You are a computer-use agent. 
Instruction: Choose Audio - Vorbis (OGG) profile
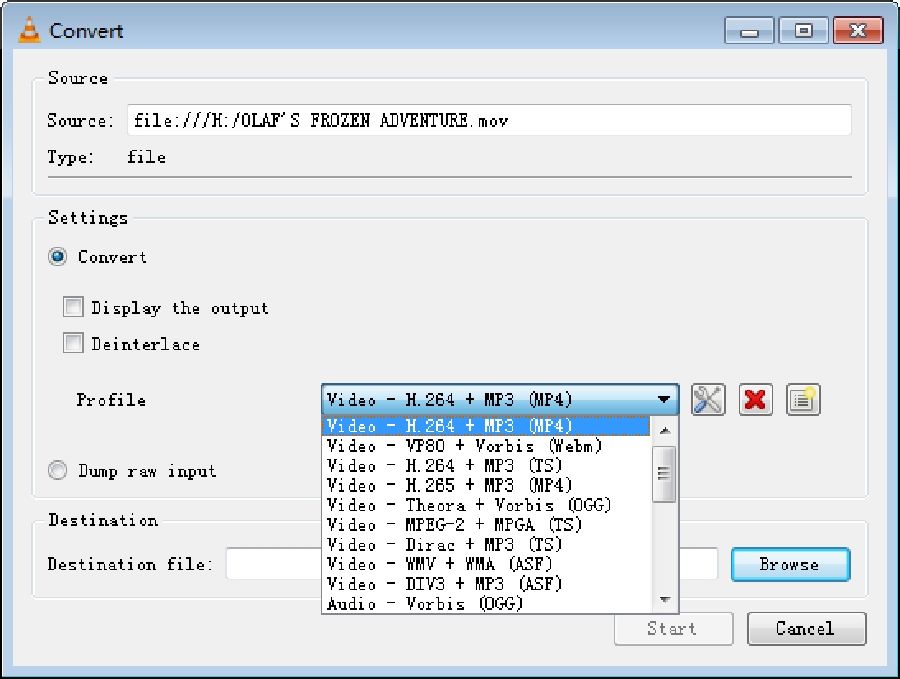pyautogui.click(x=487, y=604)
